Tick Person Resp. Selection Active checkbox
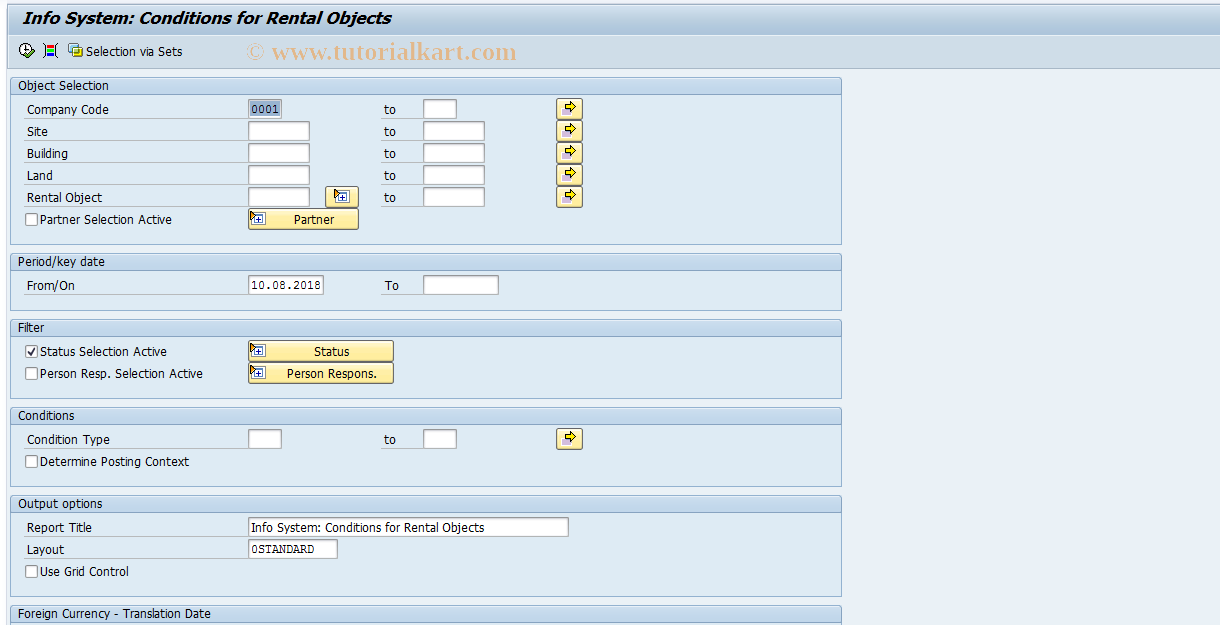 [x=32, y=374]
